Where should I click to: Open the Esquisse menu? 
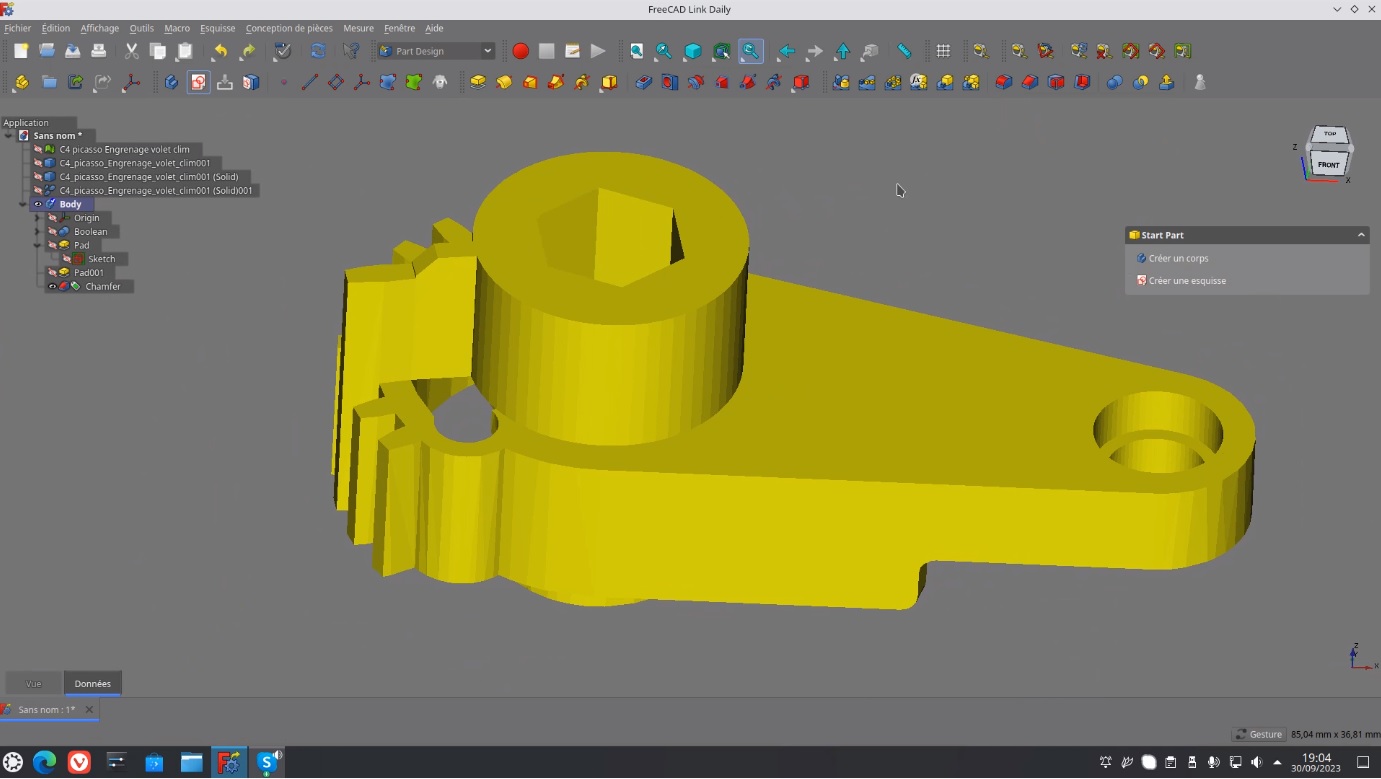[217, 28]
